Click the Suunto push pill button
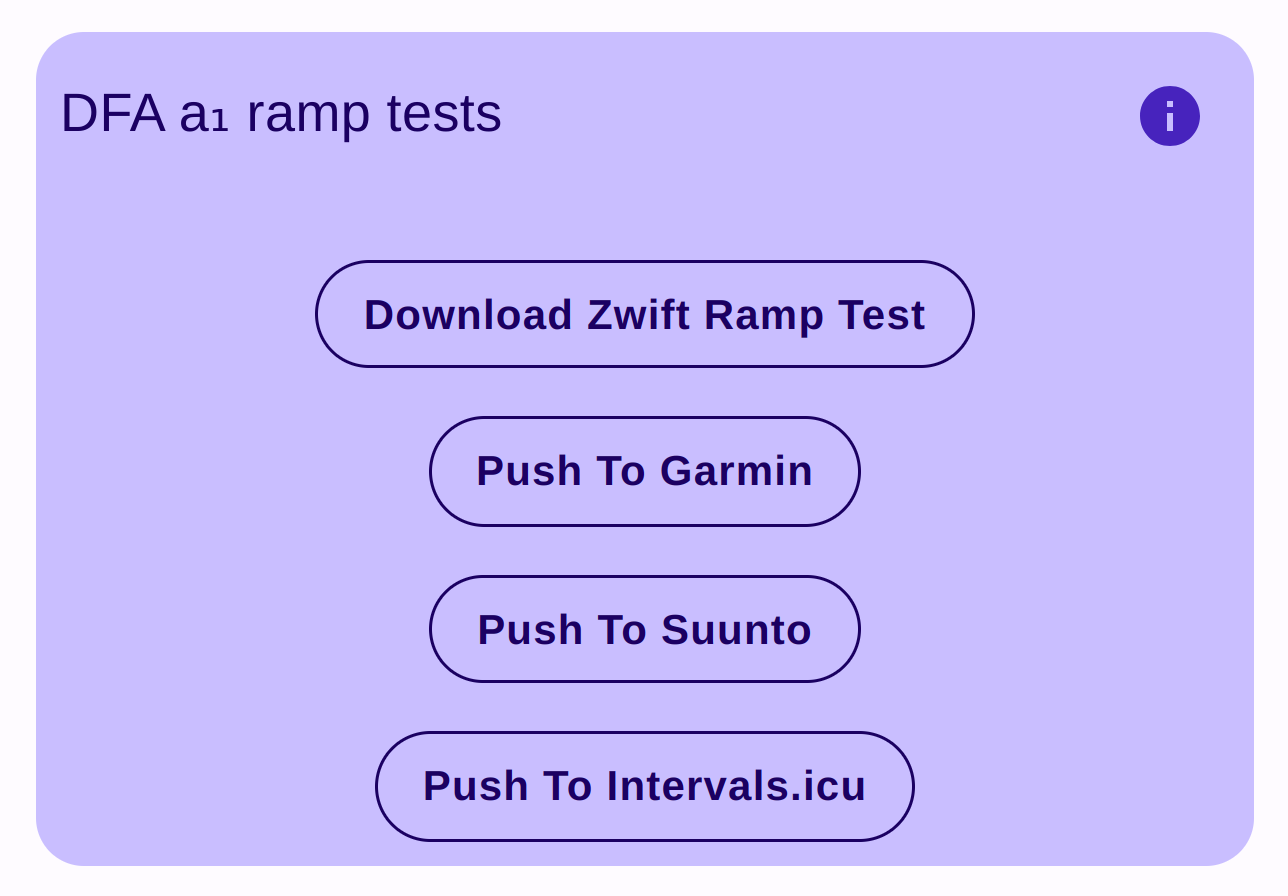Screen dimensions: 1288x896 pyautogui.click(x=645, y=629)
